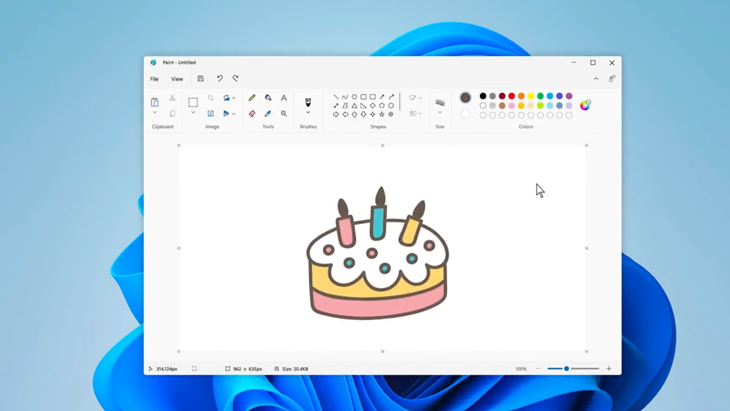The height and width of the screenshot is (411, 730).
Task: Click the share icon near window corner
Action: pyautogui.click(x=612, y=79)
